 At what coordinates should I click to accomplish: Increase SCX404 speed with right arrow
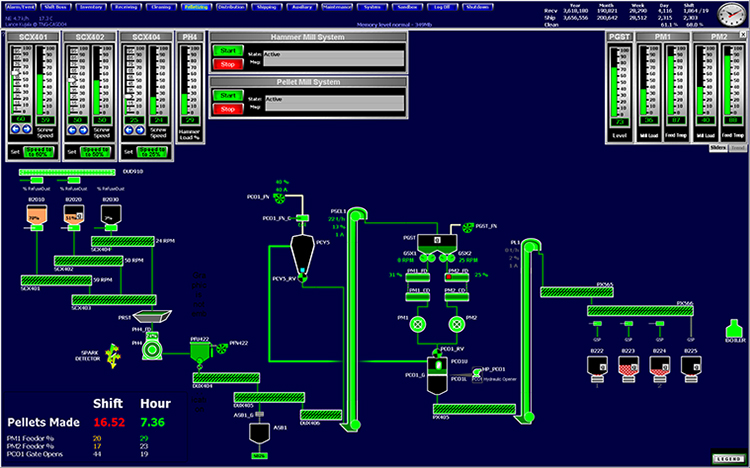click(140, 130)
